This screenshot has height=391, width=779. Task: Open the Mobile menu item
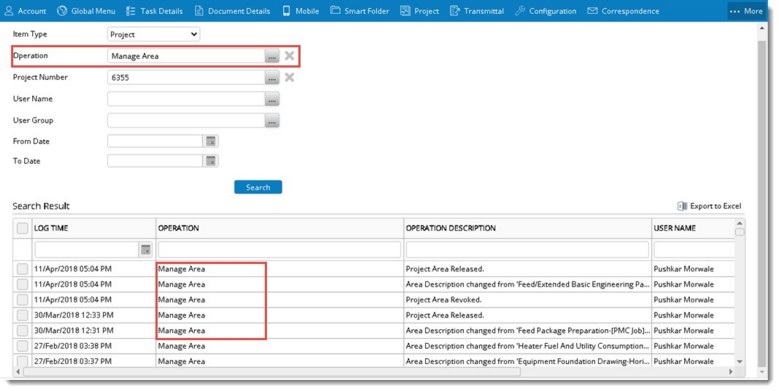[301, 11]
